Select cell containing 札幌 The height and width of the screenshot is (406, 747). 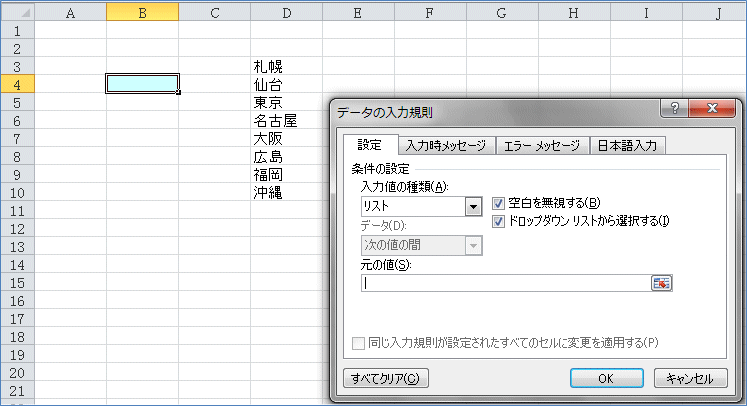point(285,66)
